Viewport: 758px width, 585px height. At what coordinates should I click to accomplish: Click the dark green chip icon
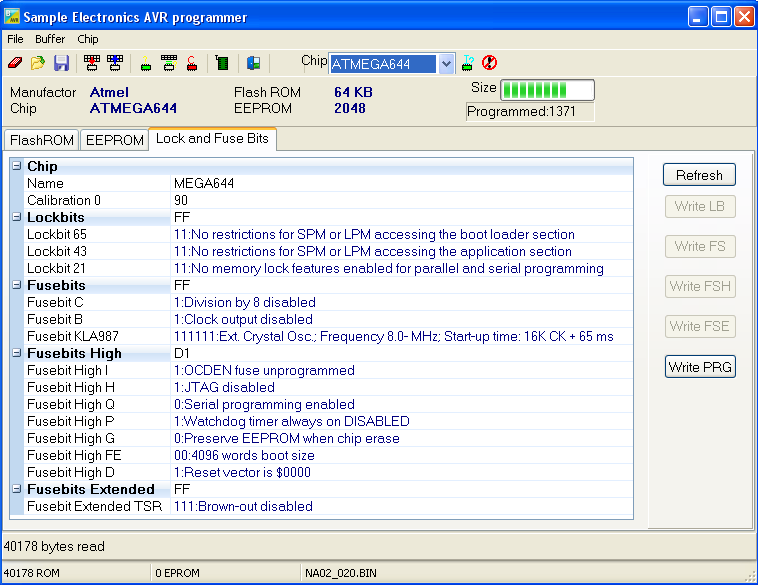(221, 63)
